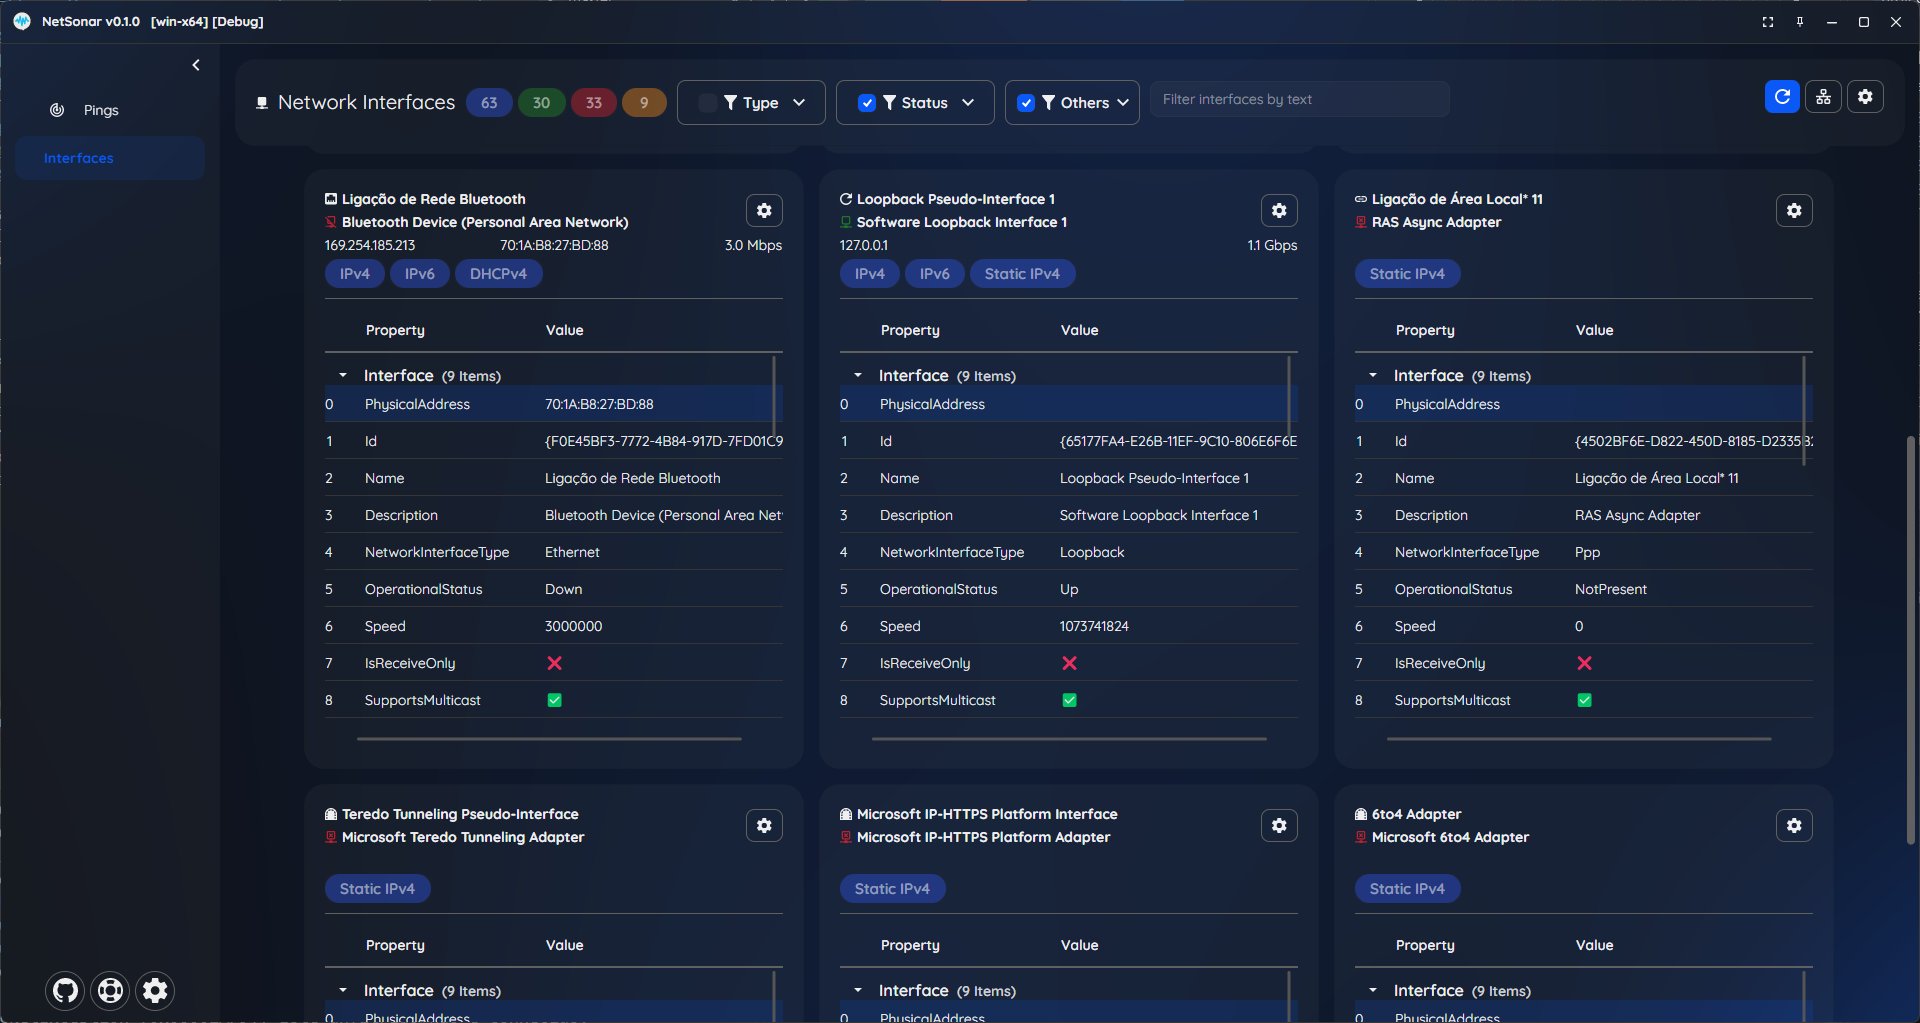Screen dimensions: 1920x1023
Task: Collapse Interface group in Bluetooth card
Action: [343, 376]
